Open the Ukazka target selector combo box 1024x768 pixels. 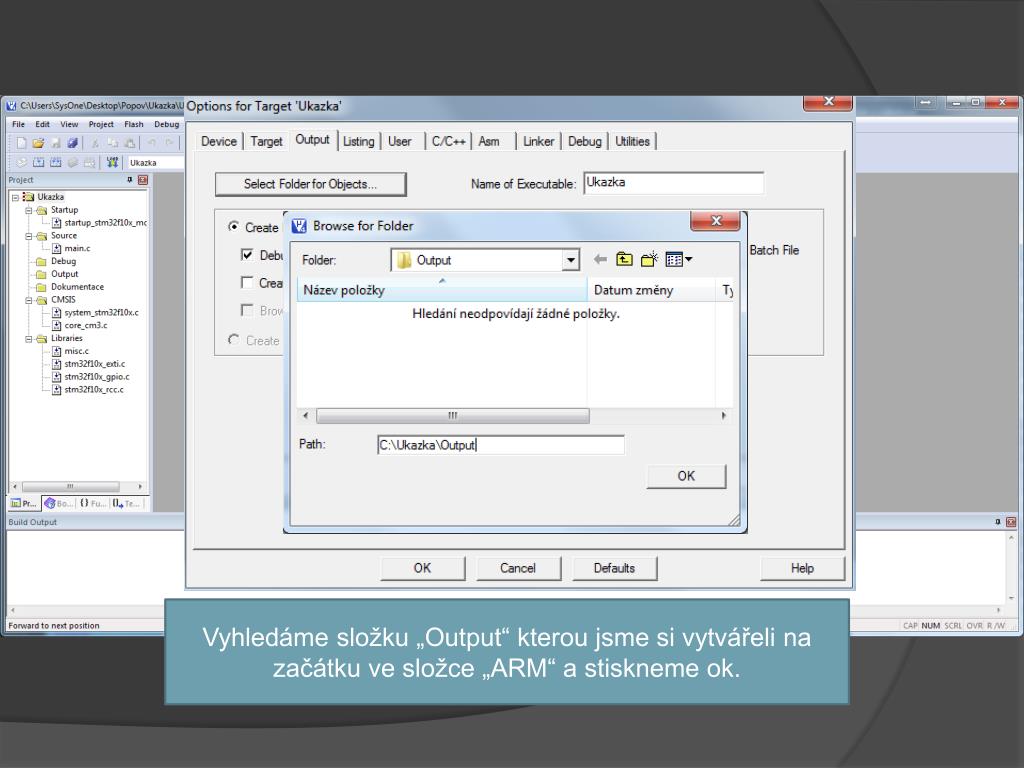tap(155, 163)
